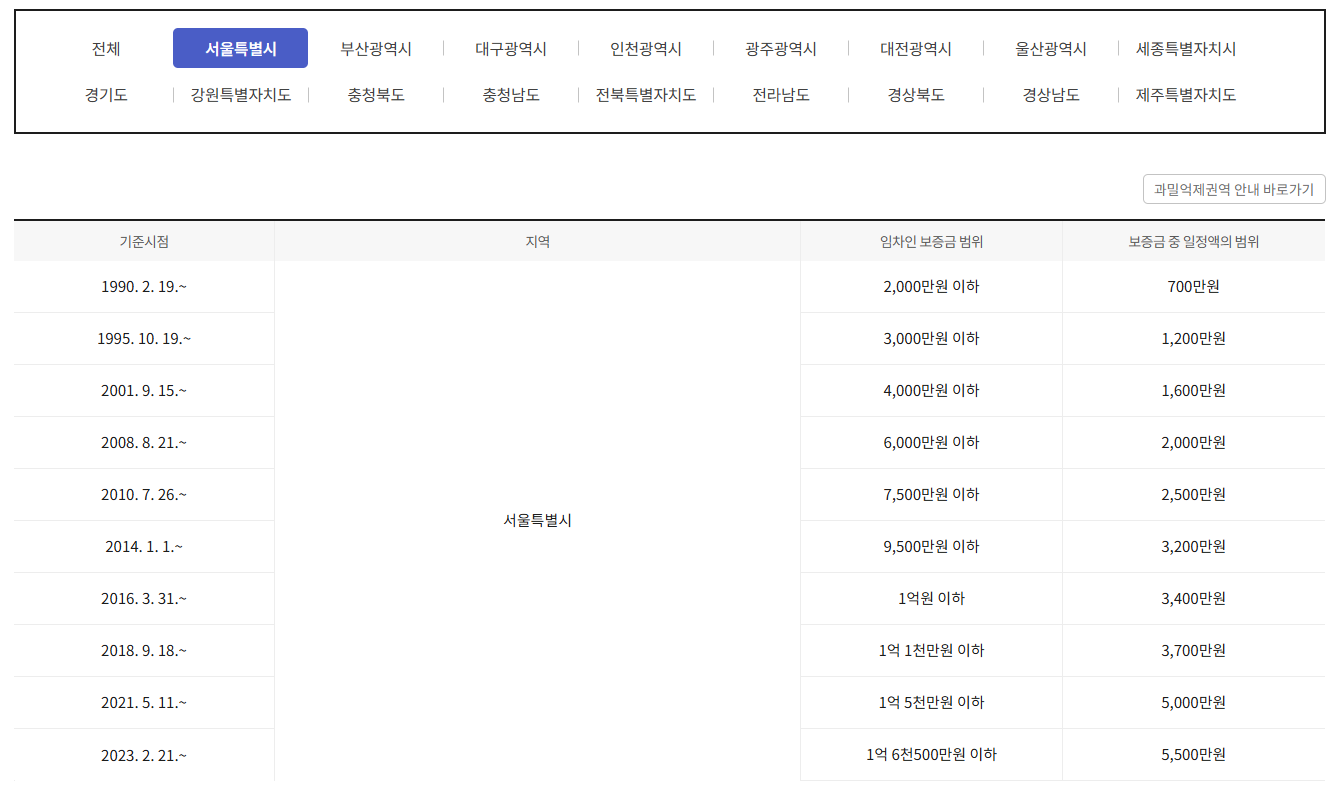Image resolution: width=1329 pixels, height=798 pixels.
Task: Open the 광주광역시 tab
Action: 781,48
